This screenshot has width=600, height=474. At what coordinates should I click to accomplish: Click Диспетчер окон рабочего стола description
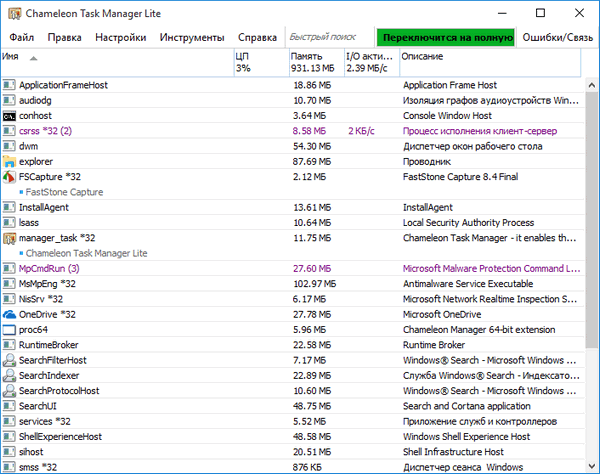[x=473, y=146]
